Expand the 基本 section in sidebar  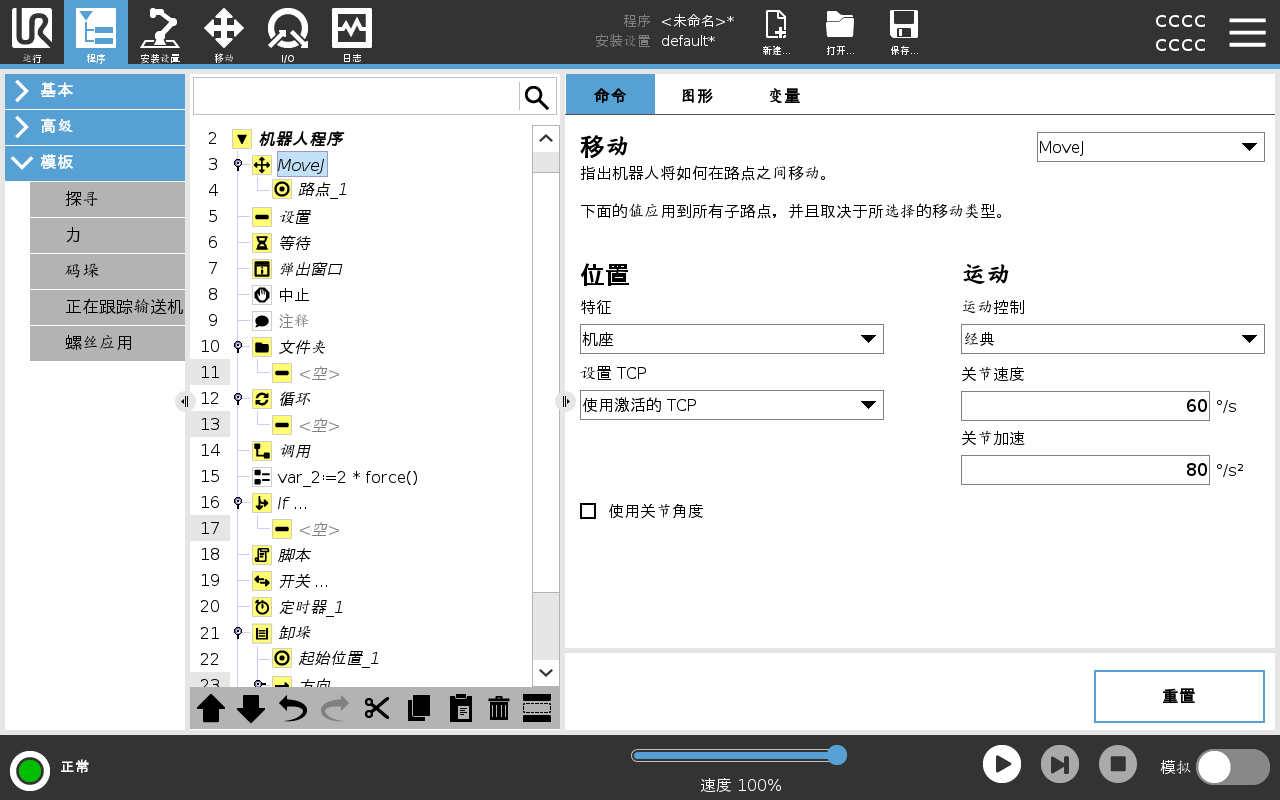click(95, 90)
